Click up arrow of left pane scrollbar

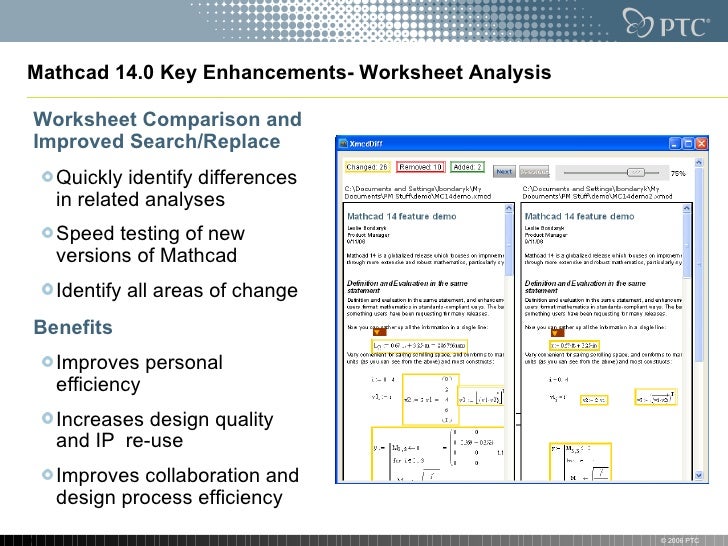509,208
